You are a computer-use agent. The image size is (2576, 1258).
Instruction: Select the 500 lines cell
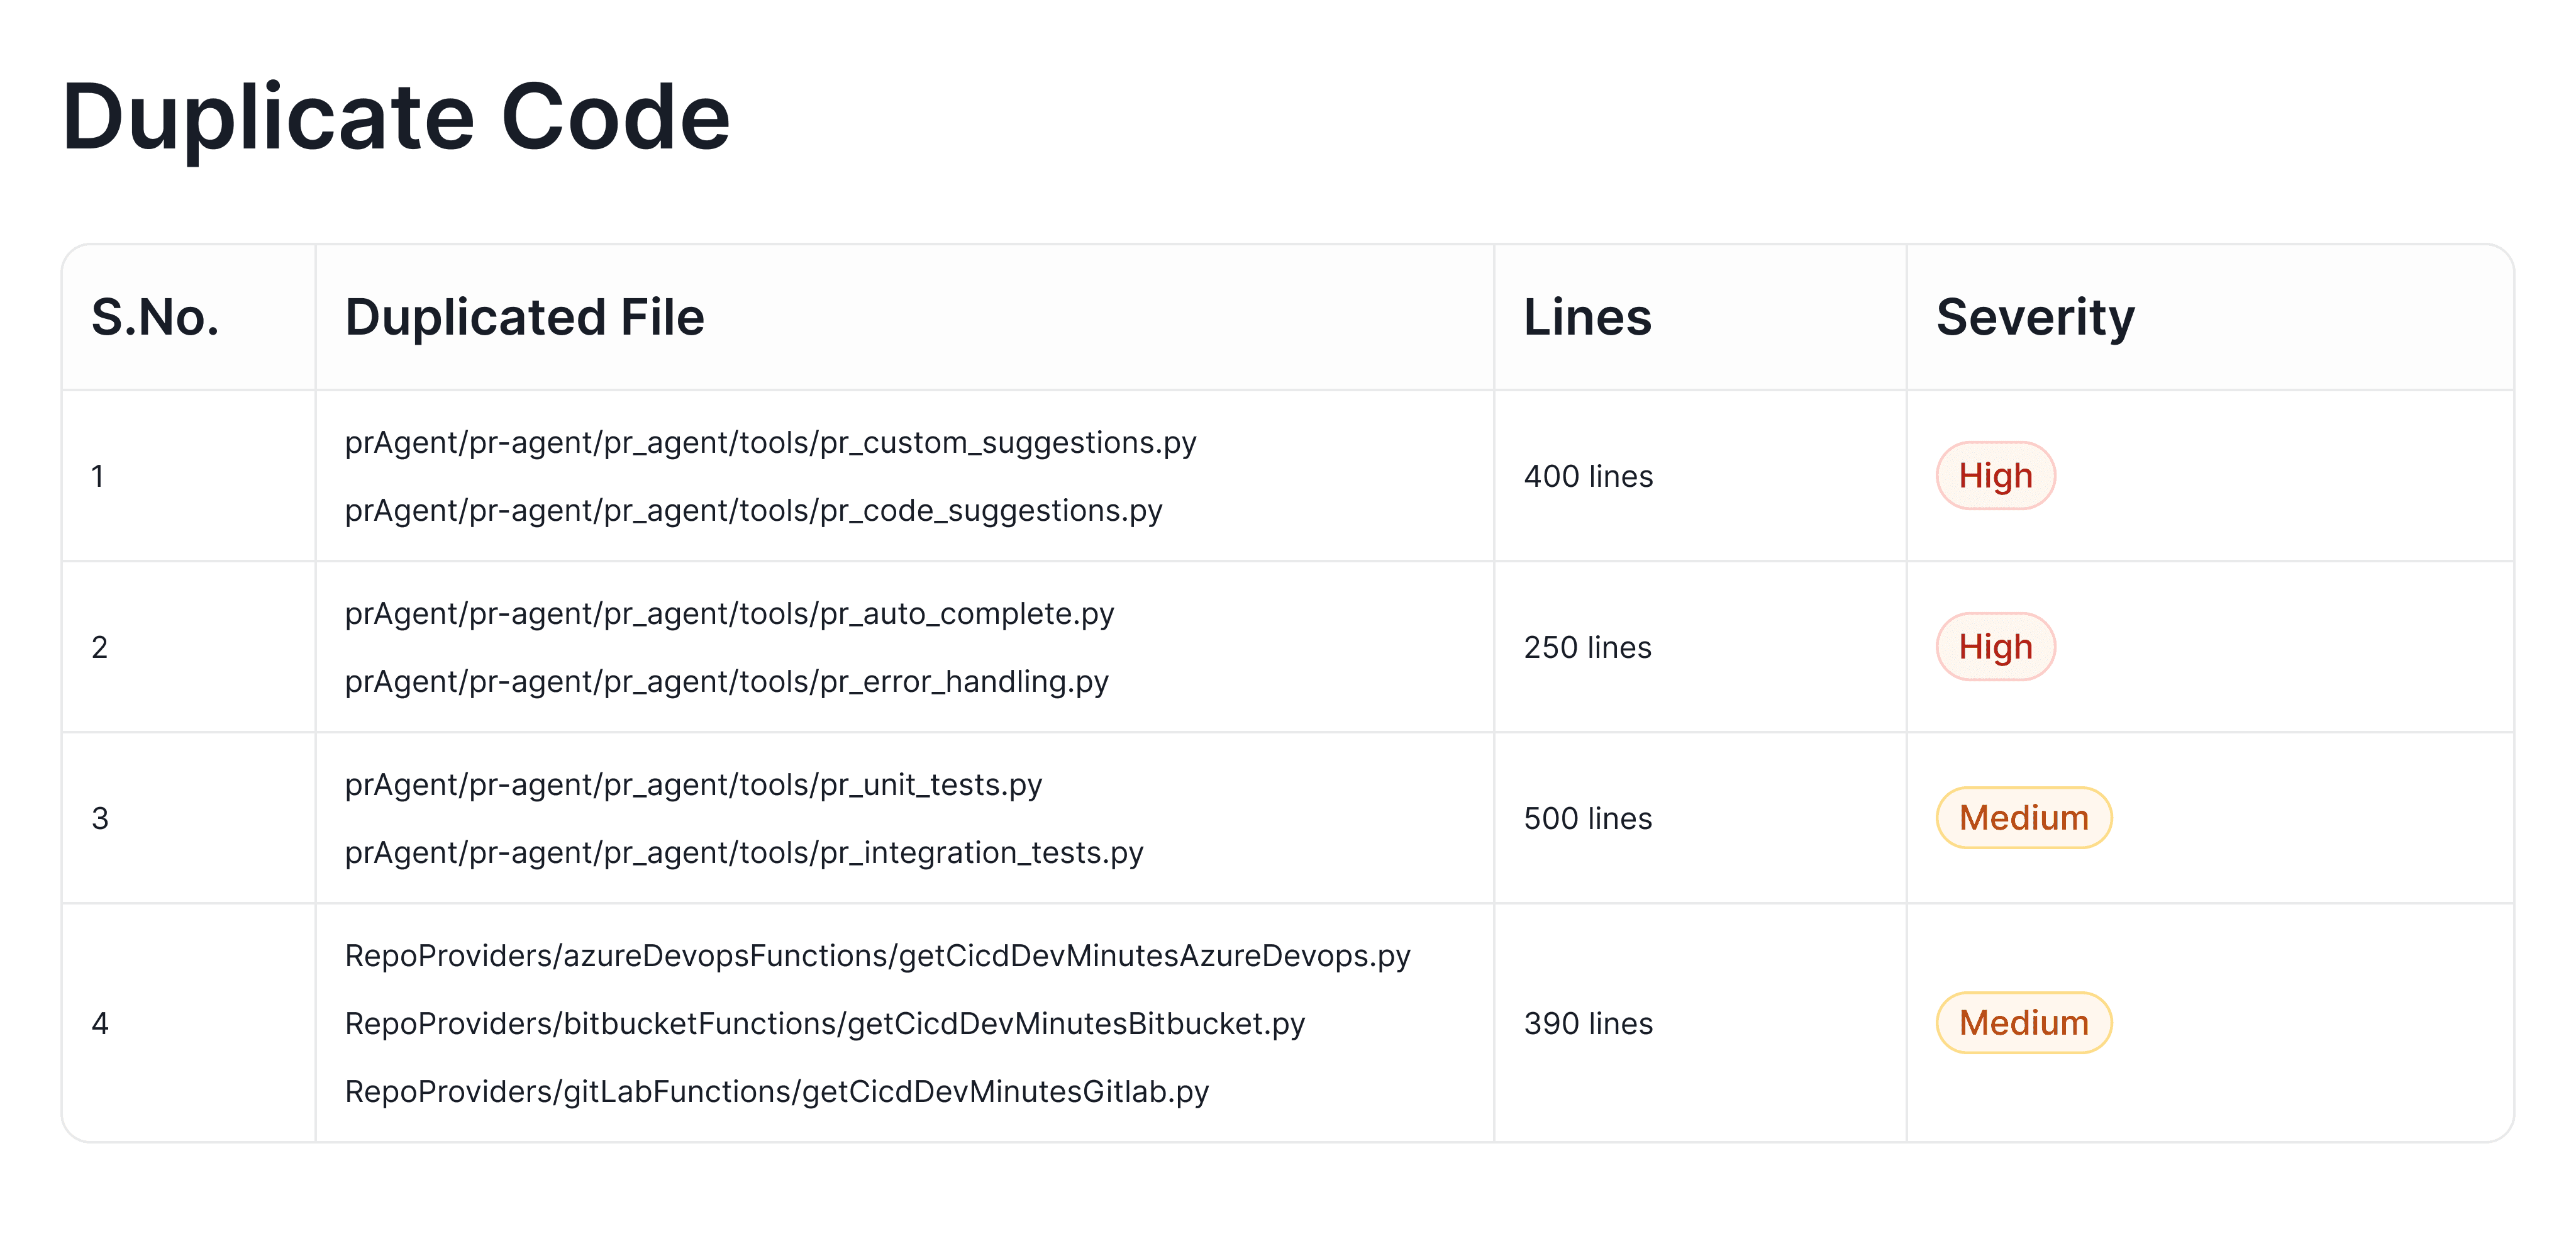point(1588,818)
